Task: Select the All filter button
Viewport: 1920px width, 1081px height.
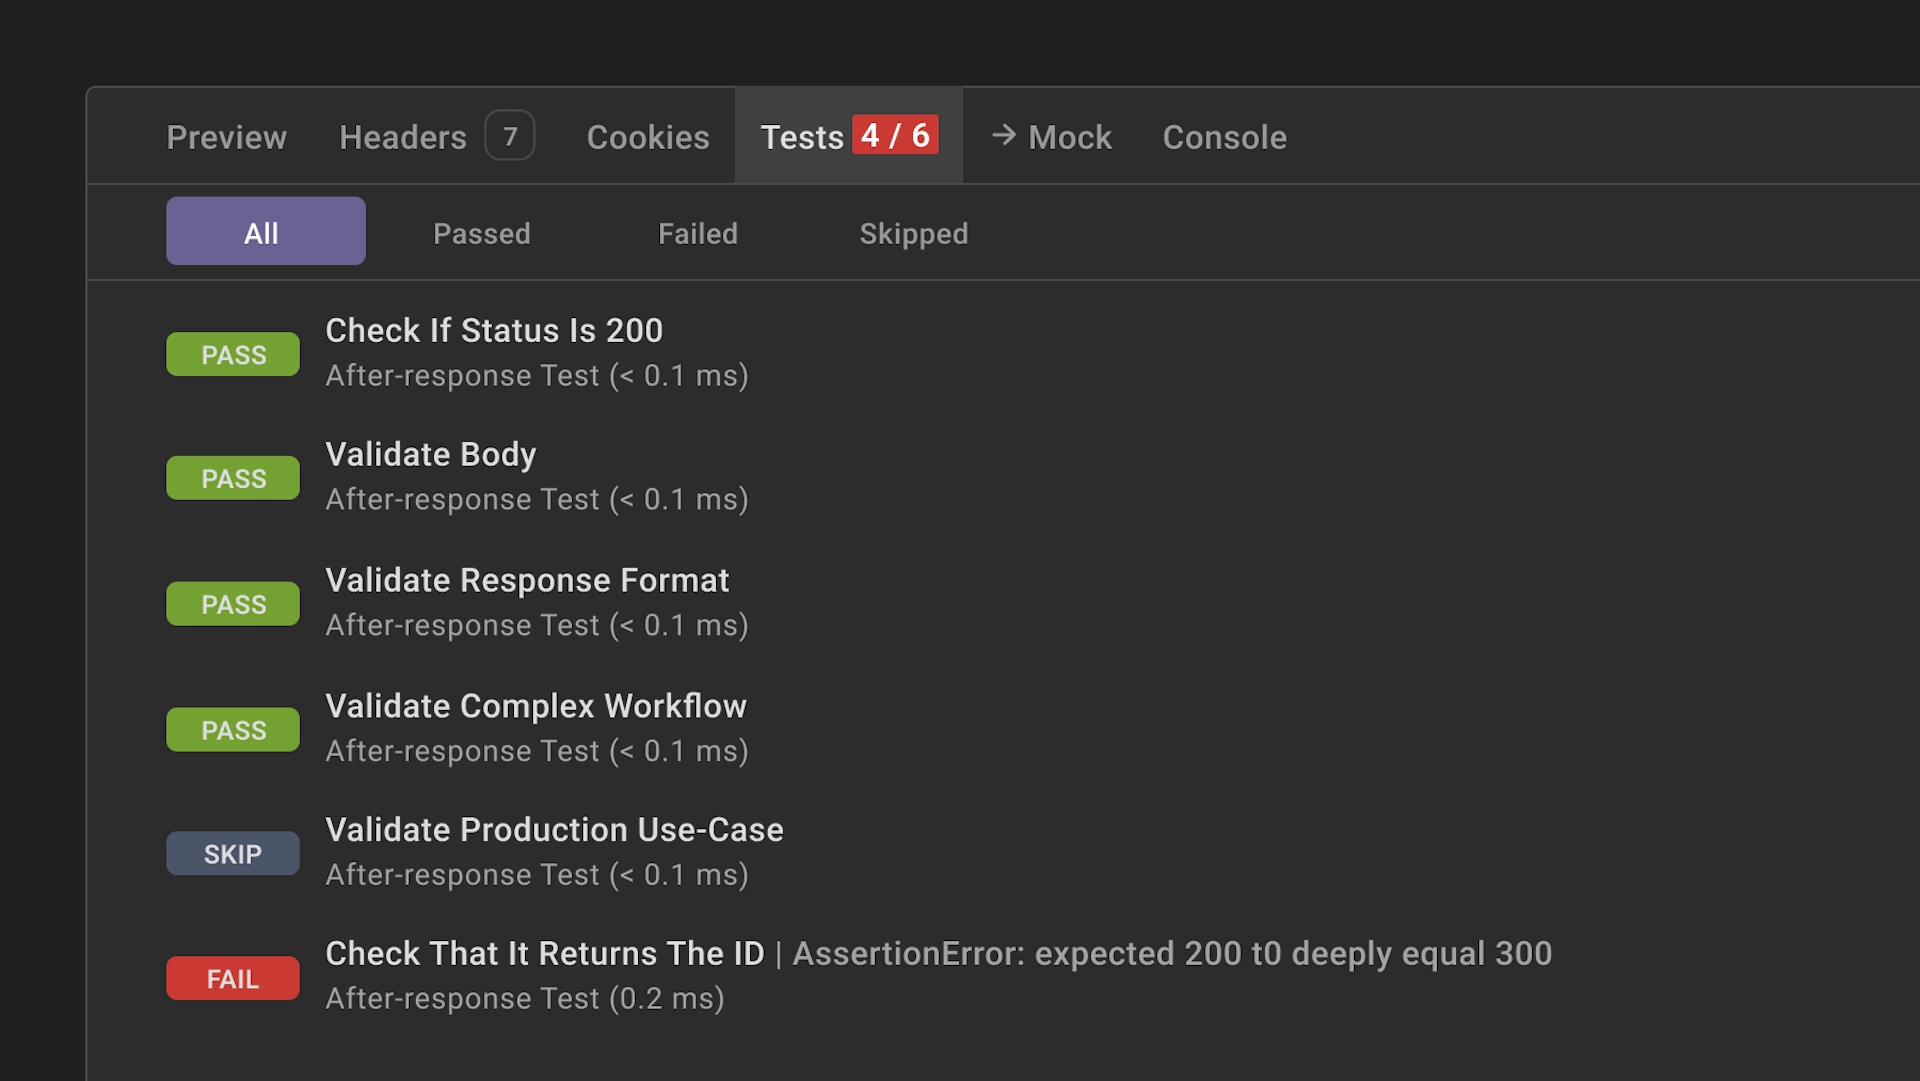Action: (264, 231)
